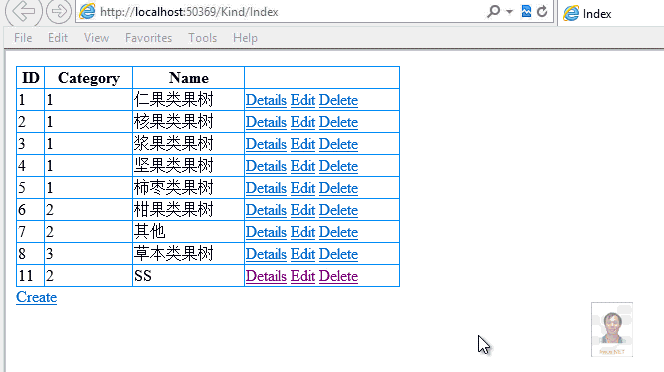Open the Favorites menu
664x372 pixels.
click(x=148, y=38)
